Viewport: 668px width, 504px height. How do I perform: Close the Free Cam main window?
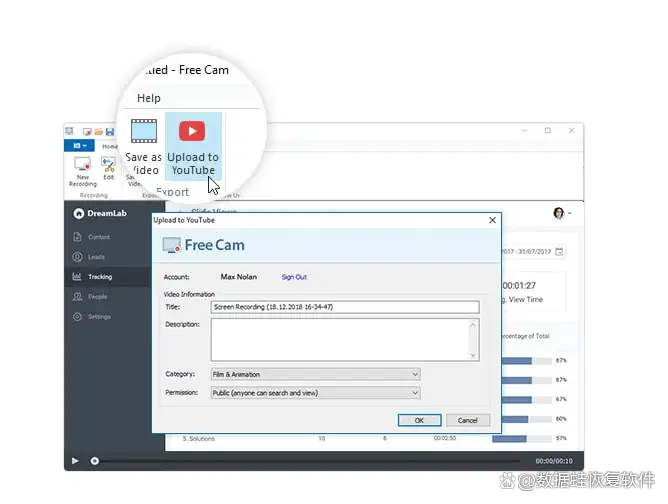coord(572,130)
